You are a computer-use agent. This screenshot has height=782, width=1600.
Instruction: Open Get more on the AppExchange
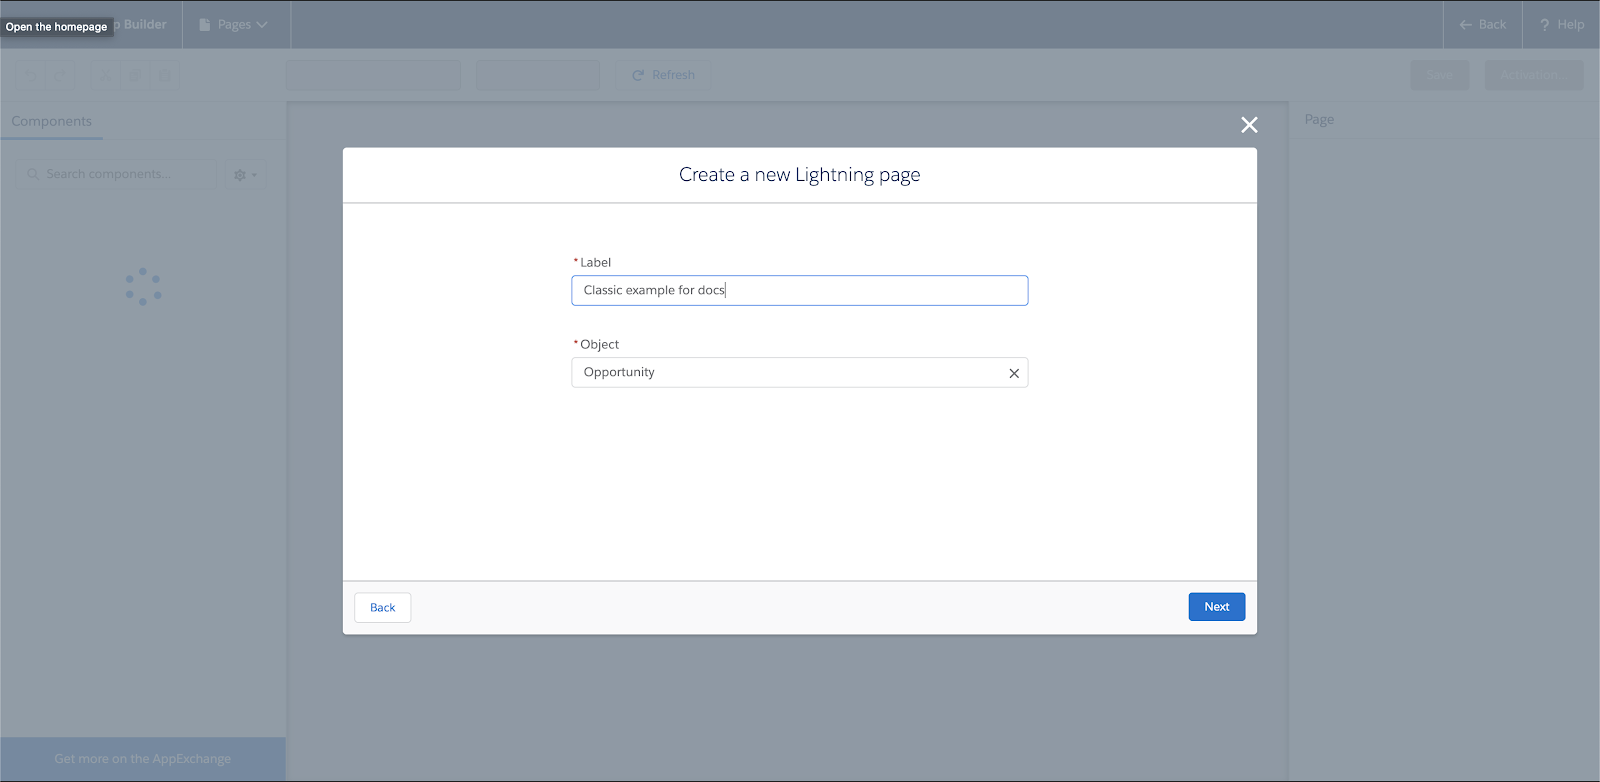[x=143, y=759]
